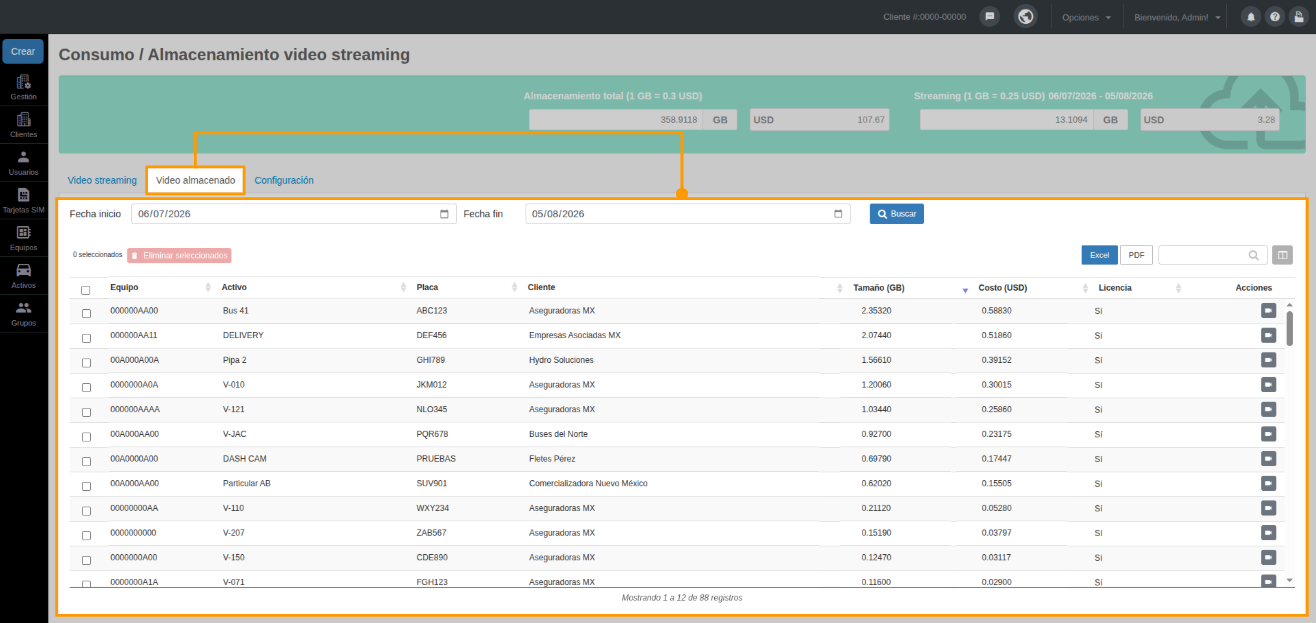This screenshot has height=623, width=1316.
Task: Click the globe language icon
Action: [x=1025, y=17]
